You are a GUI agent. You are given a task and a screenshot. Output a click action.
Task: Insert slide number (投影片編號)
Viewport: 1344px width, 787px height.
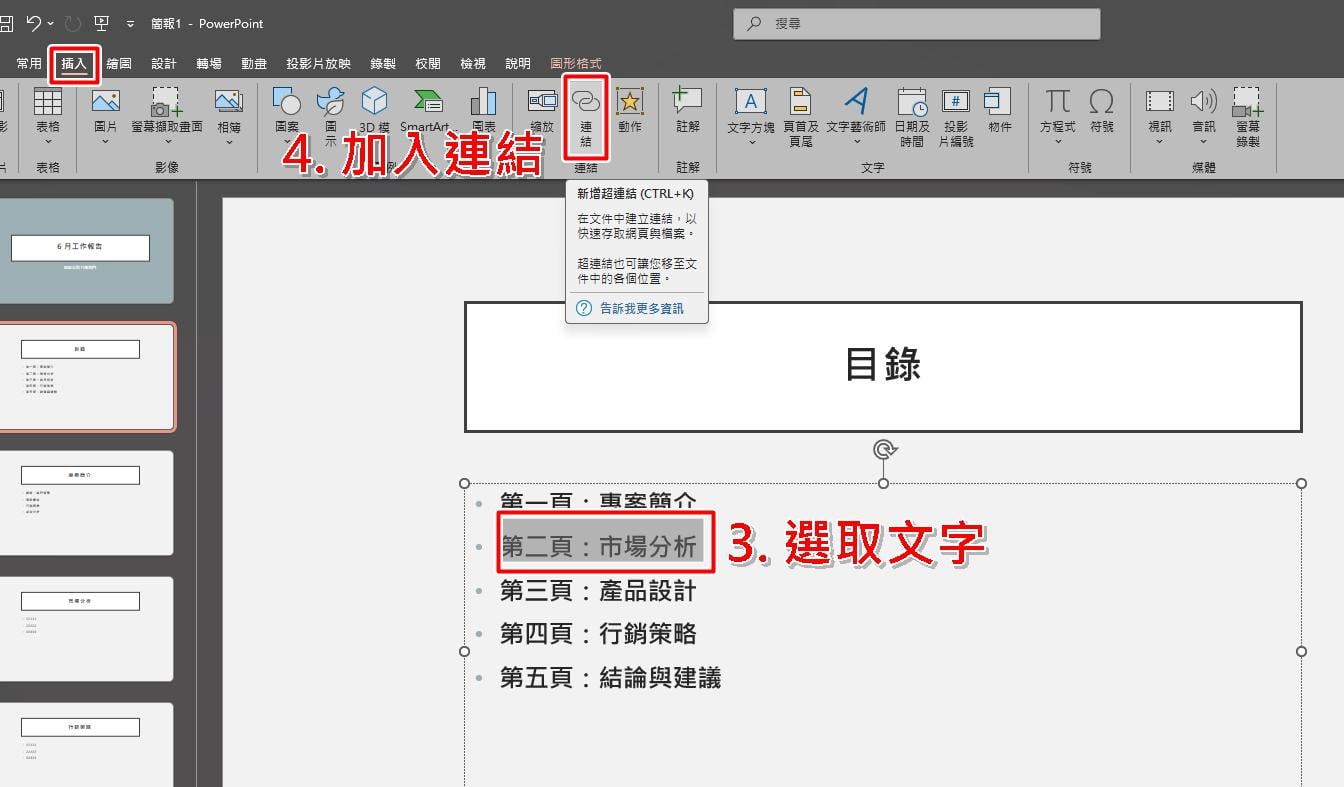click(956, 102)
